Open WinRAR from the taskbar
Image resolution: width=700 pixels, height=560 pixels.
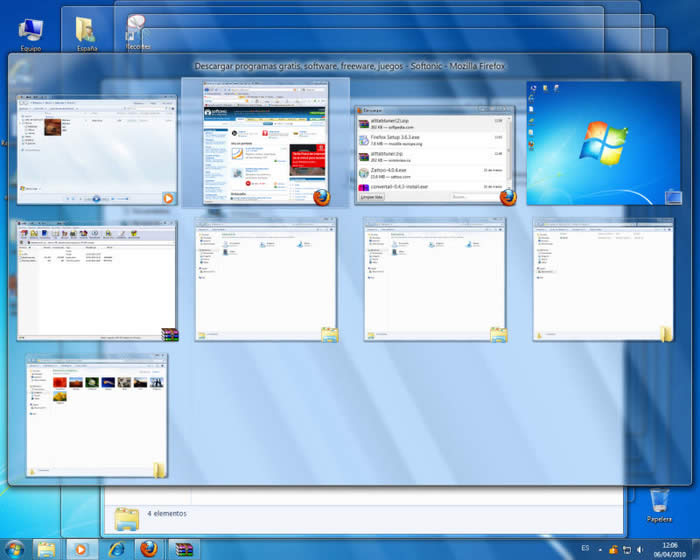point(183,549)
